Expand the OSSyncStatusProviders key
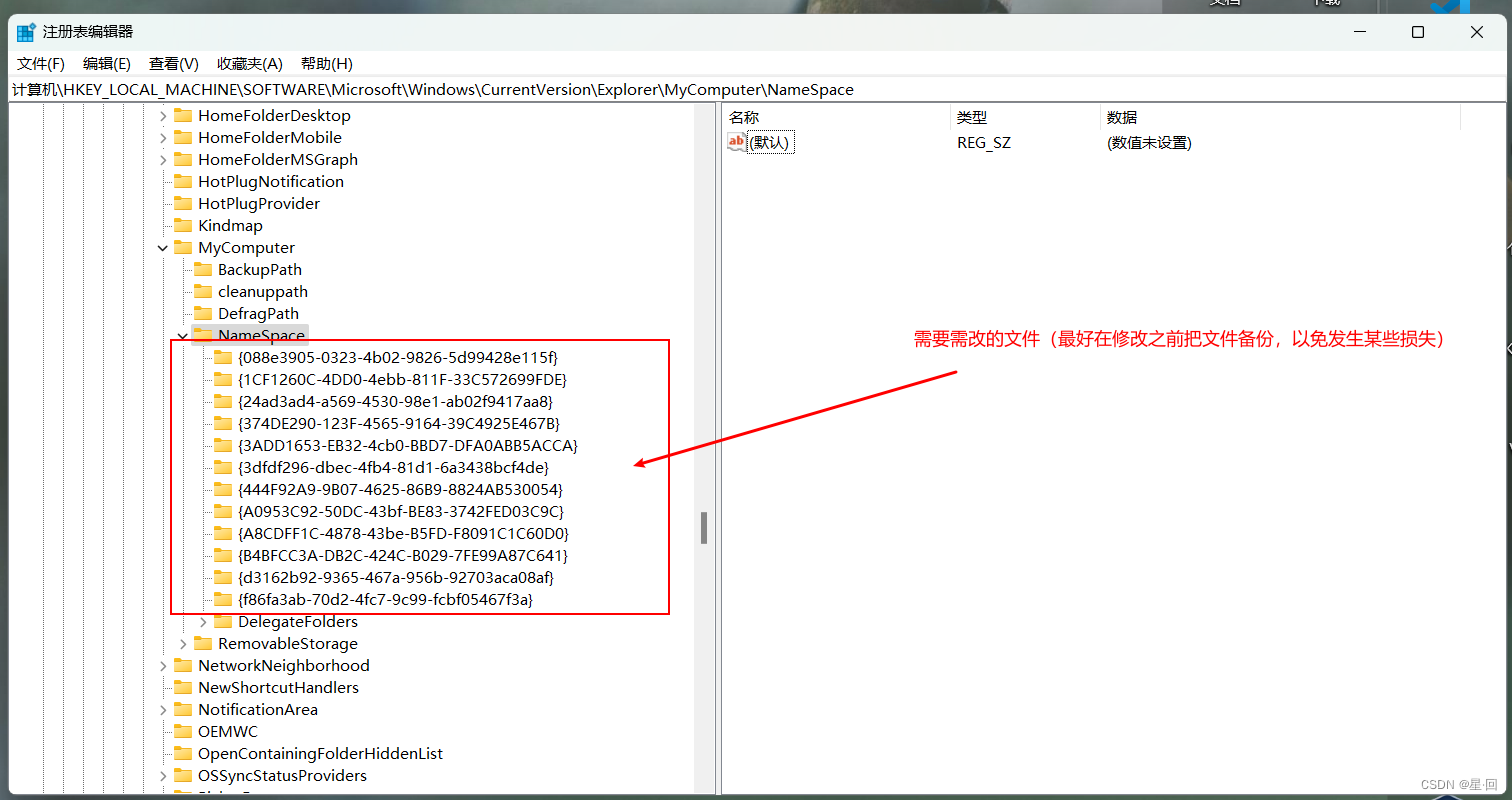 [164, 776]
